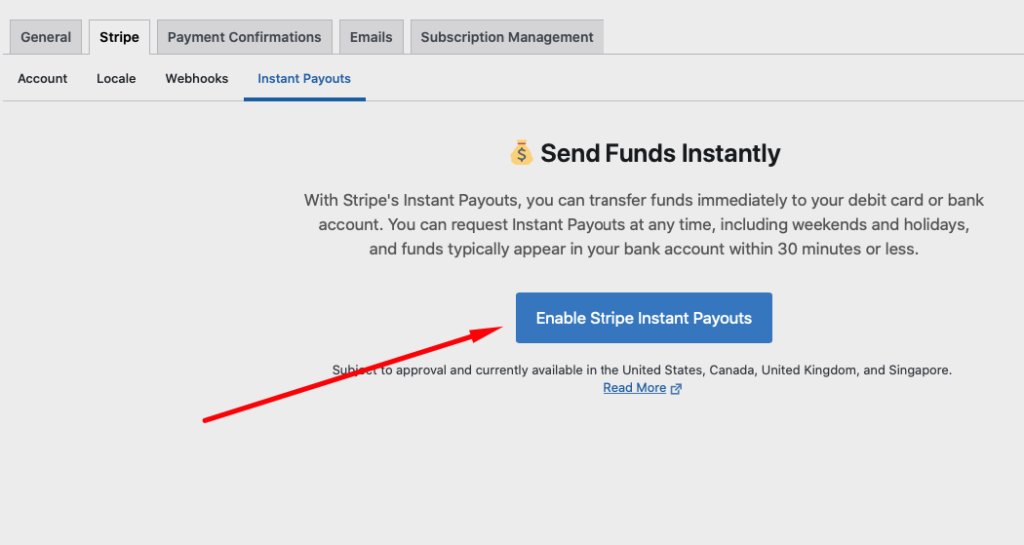Click the Send Funds Instantly heading
The width and height of the screenshot is (1024, 545).
pyautogui.click(x=660, y=153)
